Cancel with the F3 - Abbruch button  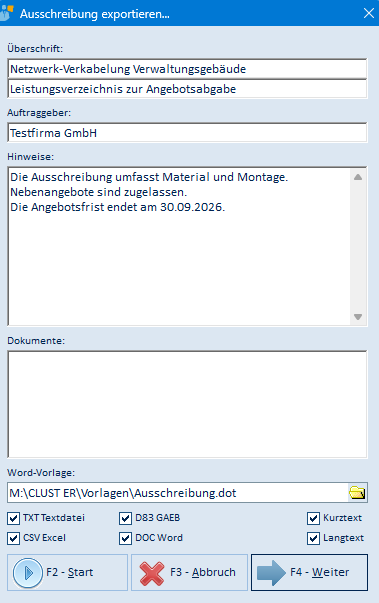point(190,572)
